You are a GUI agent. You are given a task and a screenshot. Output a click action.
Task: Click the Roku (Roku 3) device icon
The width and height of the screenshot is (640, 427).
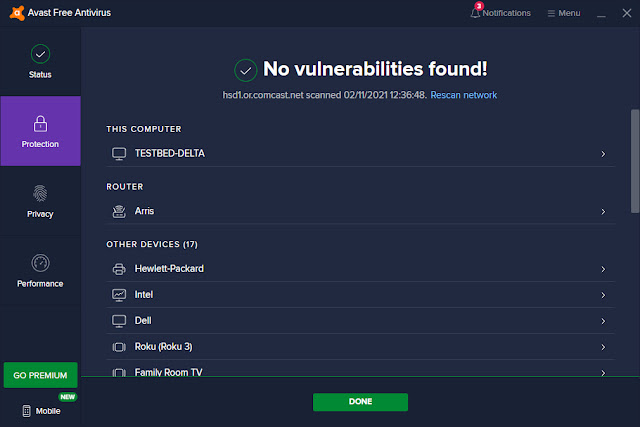tap(119, 347)
